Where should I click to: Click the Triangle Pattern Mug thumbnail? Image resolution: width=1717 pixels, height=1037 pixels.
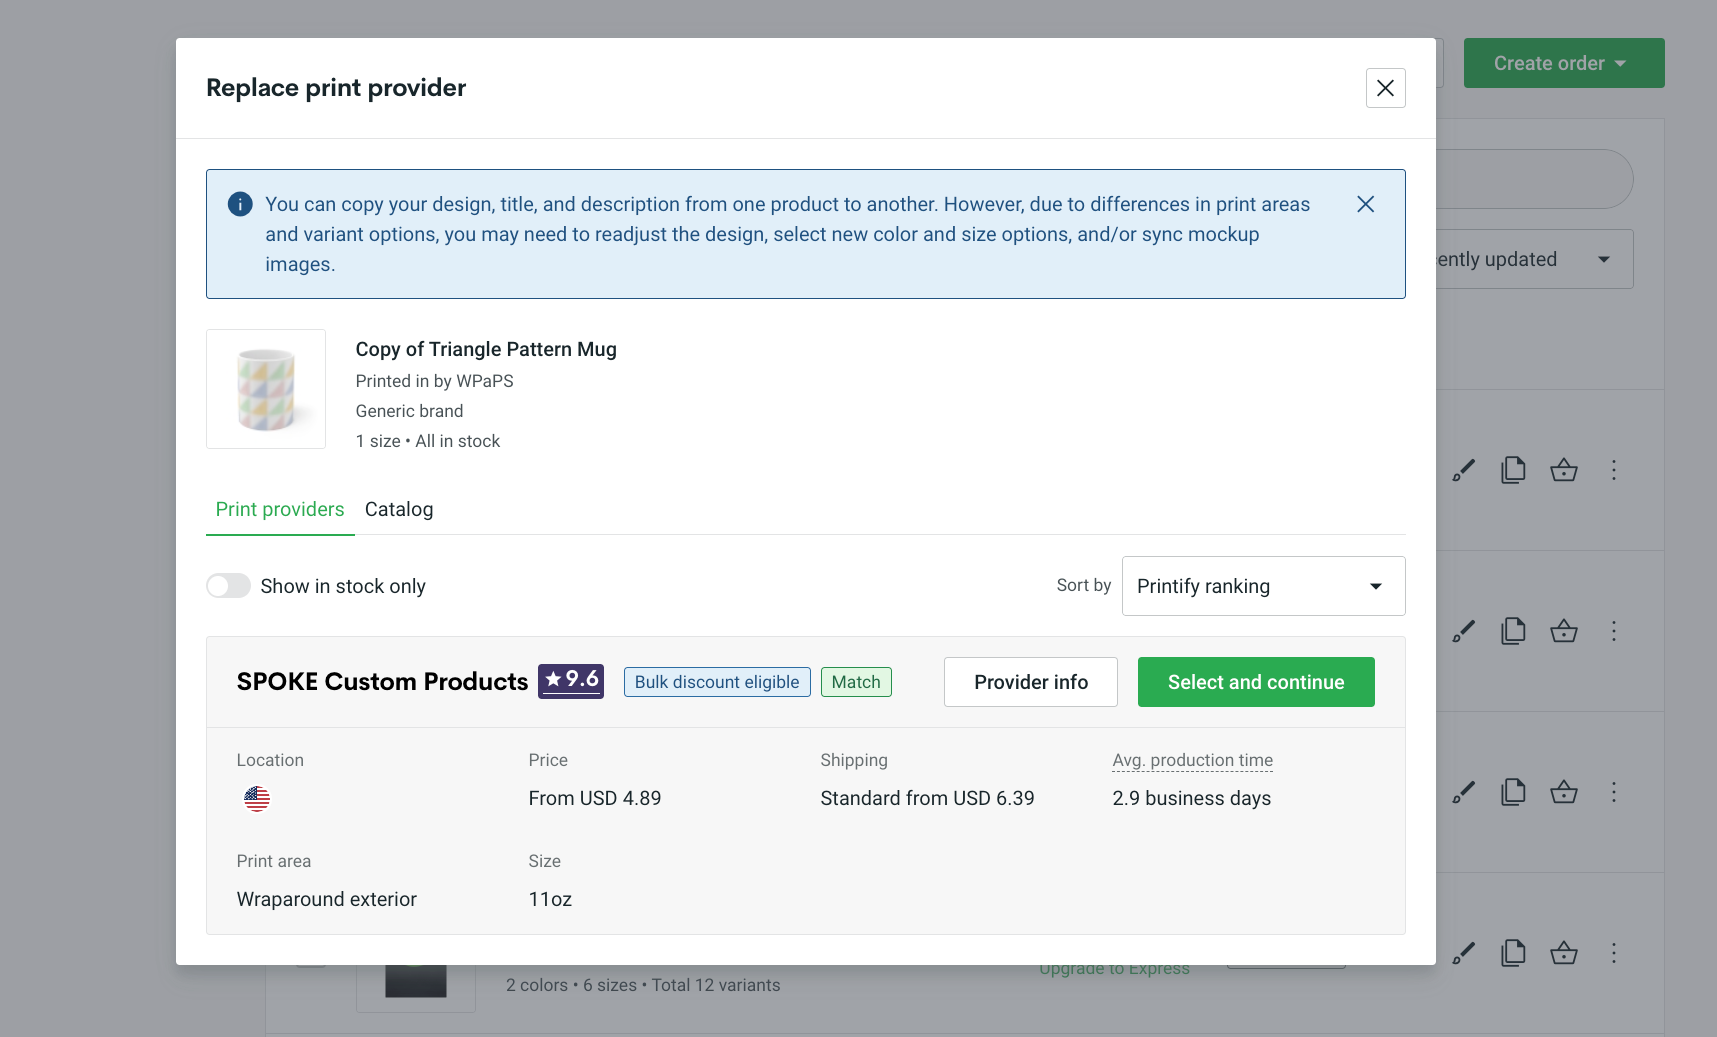coord(266,389)
